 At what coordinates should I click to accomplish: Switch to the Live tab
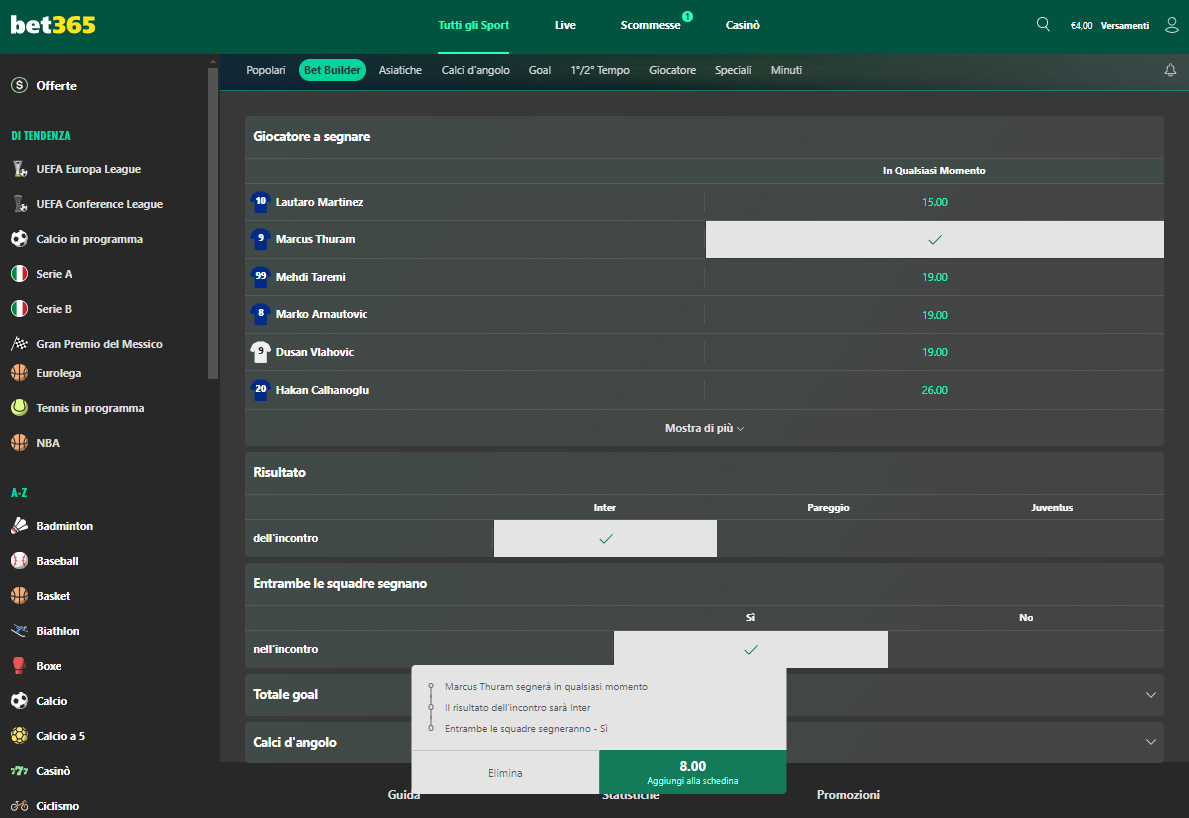(565, 25)
